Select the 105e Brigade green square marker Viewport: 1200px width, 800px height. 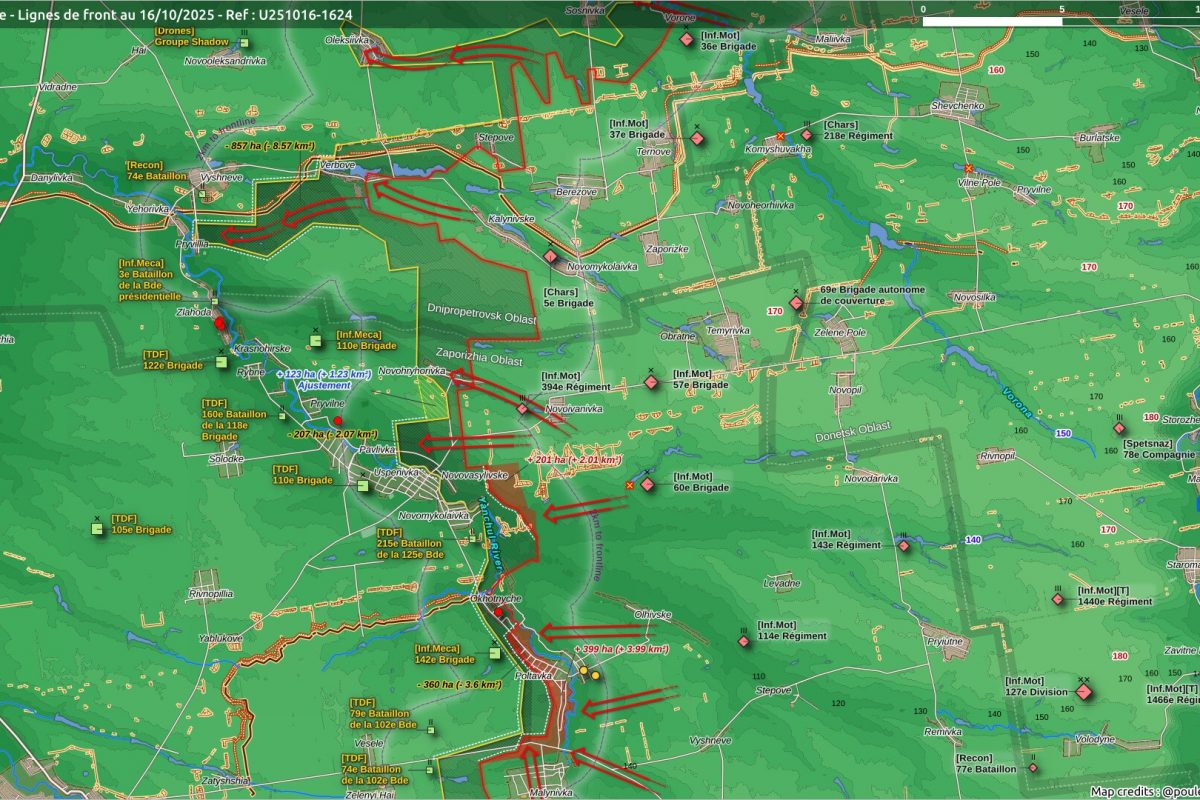[x=97, y=529]
